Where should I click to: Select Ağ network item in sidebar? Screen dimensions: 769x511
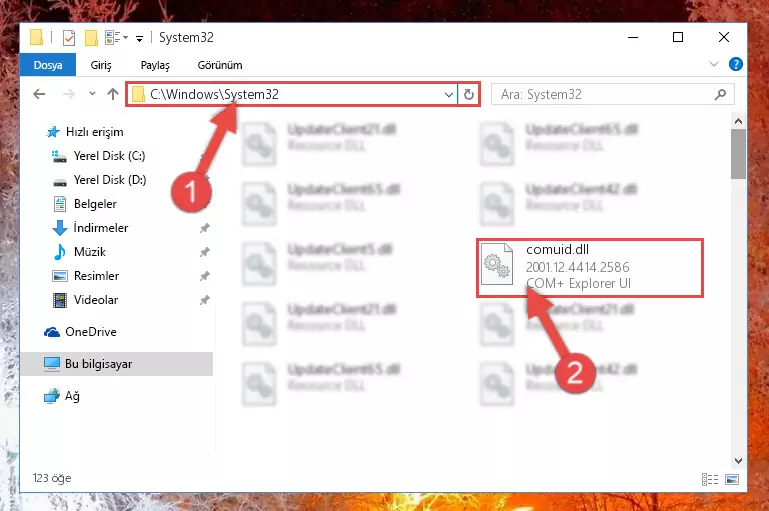pyautogui.click(x=62, y=396)
